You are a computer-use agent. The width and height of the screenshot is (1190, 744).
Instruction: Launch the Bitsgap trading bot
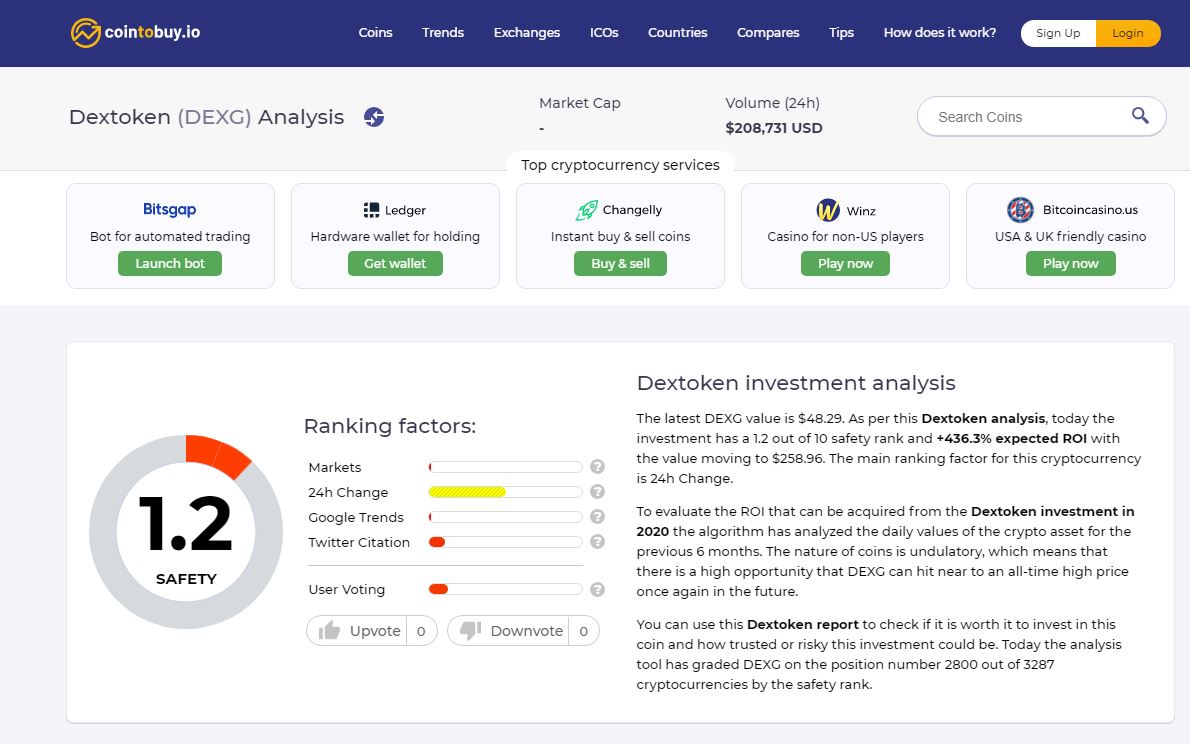click(170, 263)
